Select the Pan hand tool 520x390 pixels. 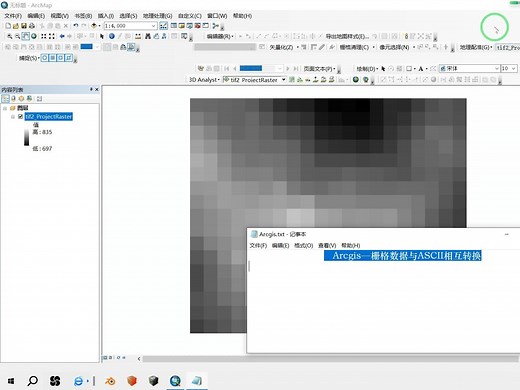point(25,36)
